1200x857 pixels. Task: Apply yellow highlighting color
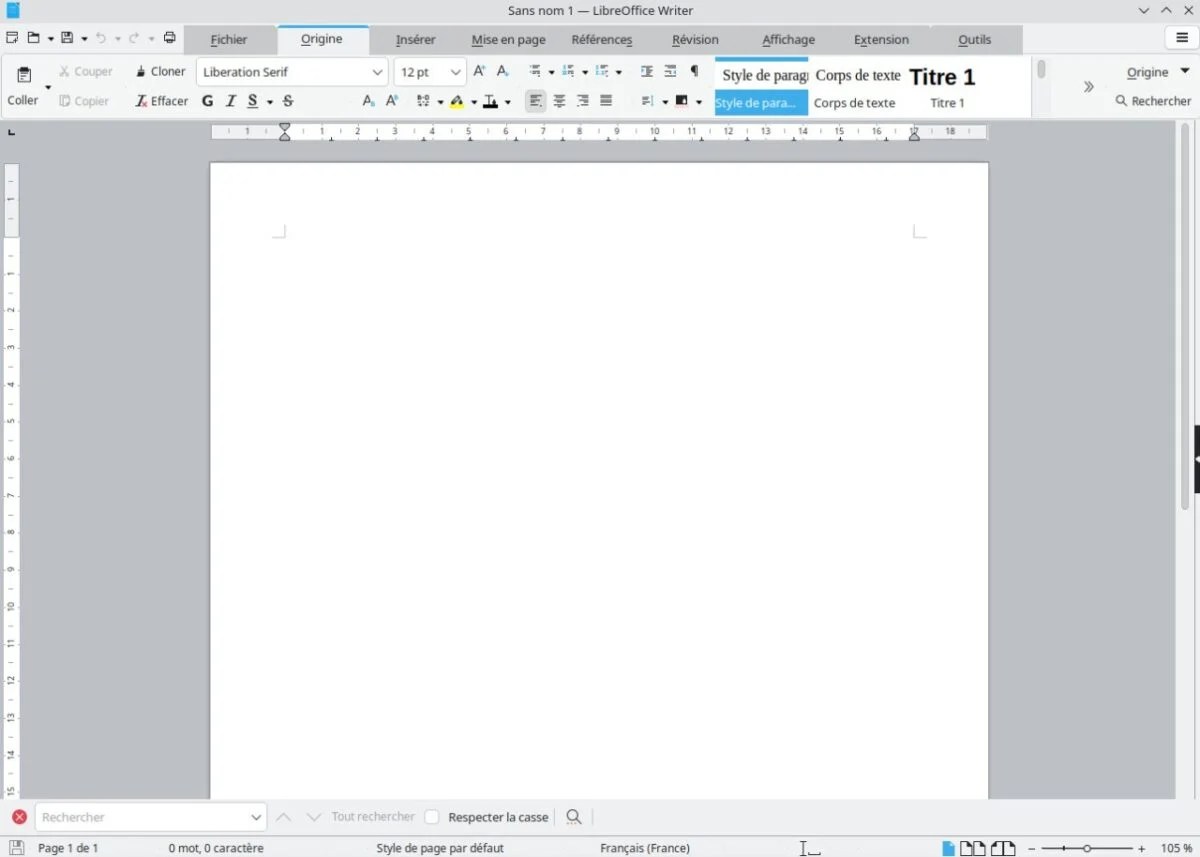pos(457,101)
